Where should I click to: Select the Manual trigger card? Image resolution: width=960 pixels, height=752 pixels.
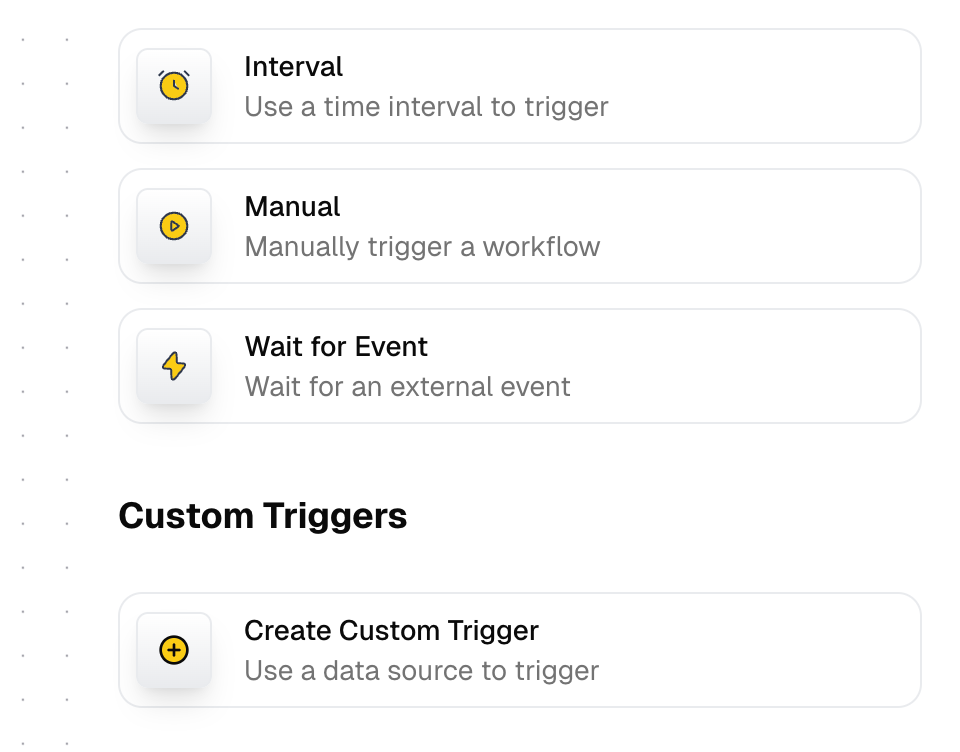(x=519, y=226)
